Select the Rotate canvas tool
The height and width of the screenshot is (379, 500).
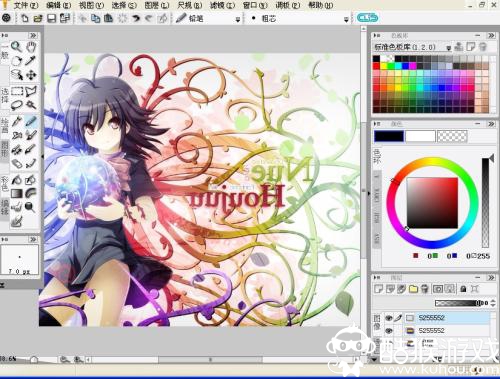pyautogui.click(x=17, y=61)
